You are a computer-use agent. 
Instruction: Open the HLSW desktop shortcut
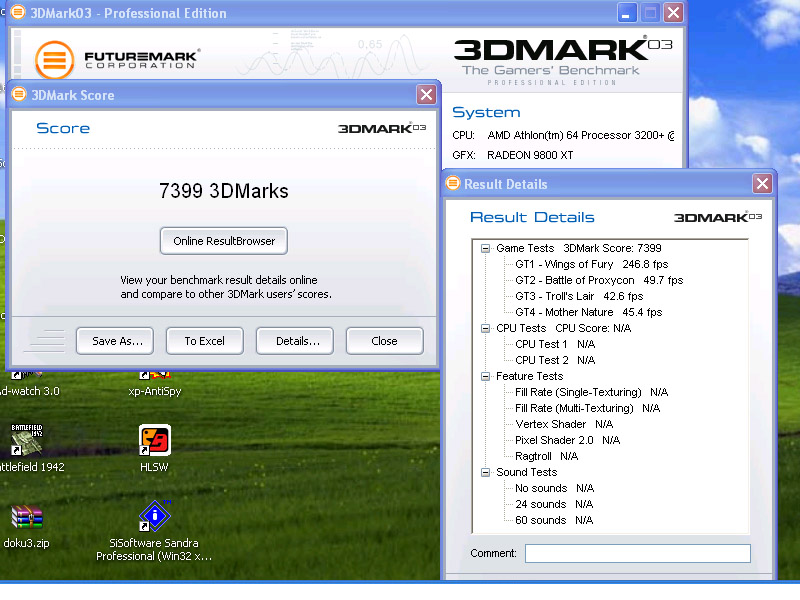(x=154, y=441)
